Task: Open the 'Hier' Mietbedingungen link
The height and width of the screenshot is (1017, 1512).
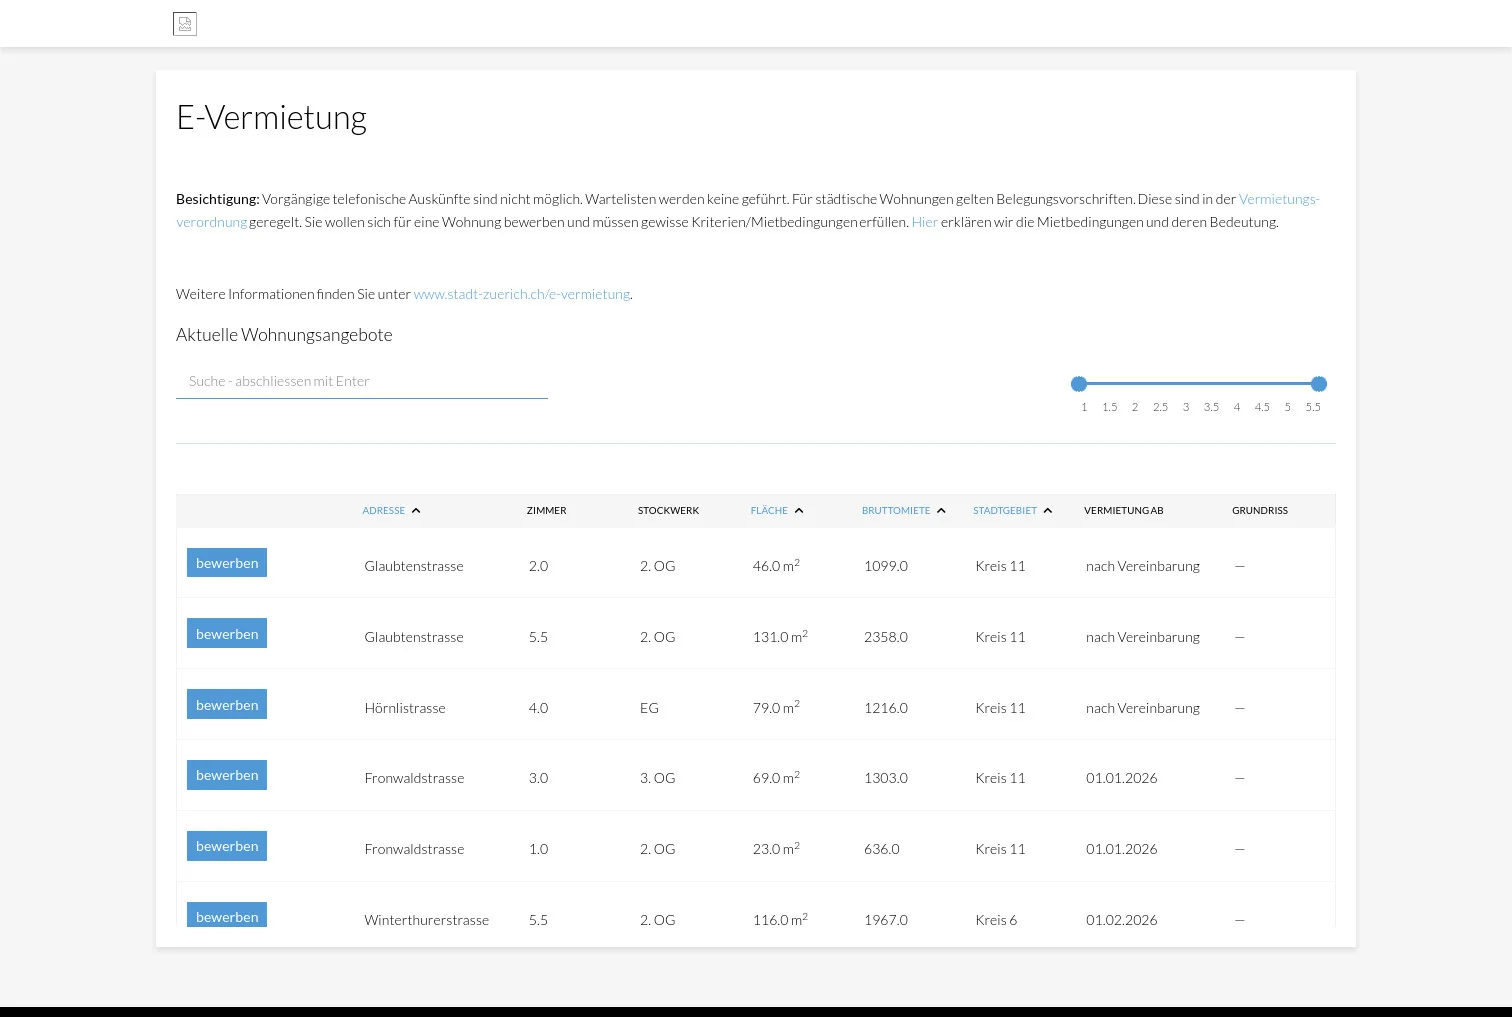Action: pos(924,222)
